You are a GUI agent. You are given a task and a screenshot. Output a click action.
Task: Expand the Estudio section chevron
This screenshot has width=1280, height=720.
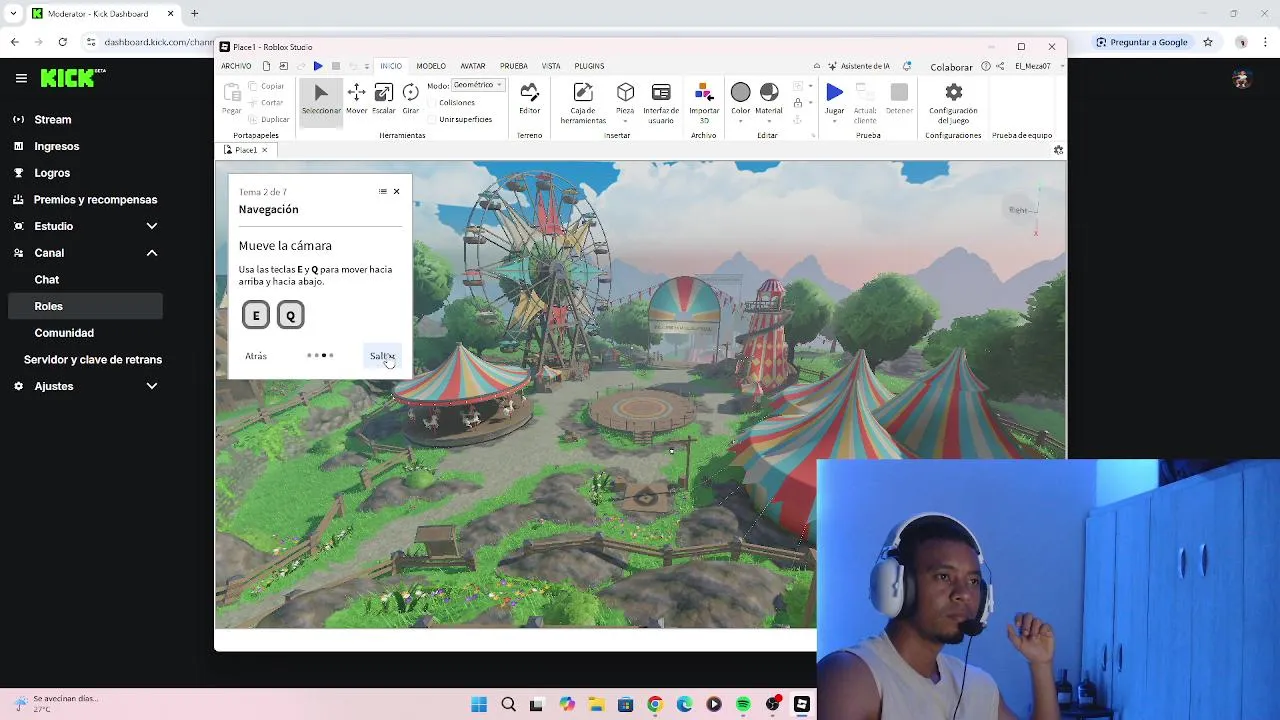tap(152, 226)
